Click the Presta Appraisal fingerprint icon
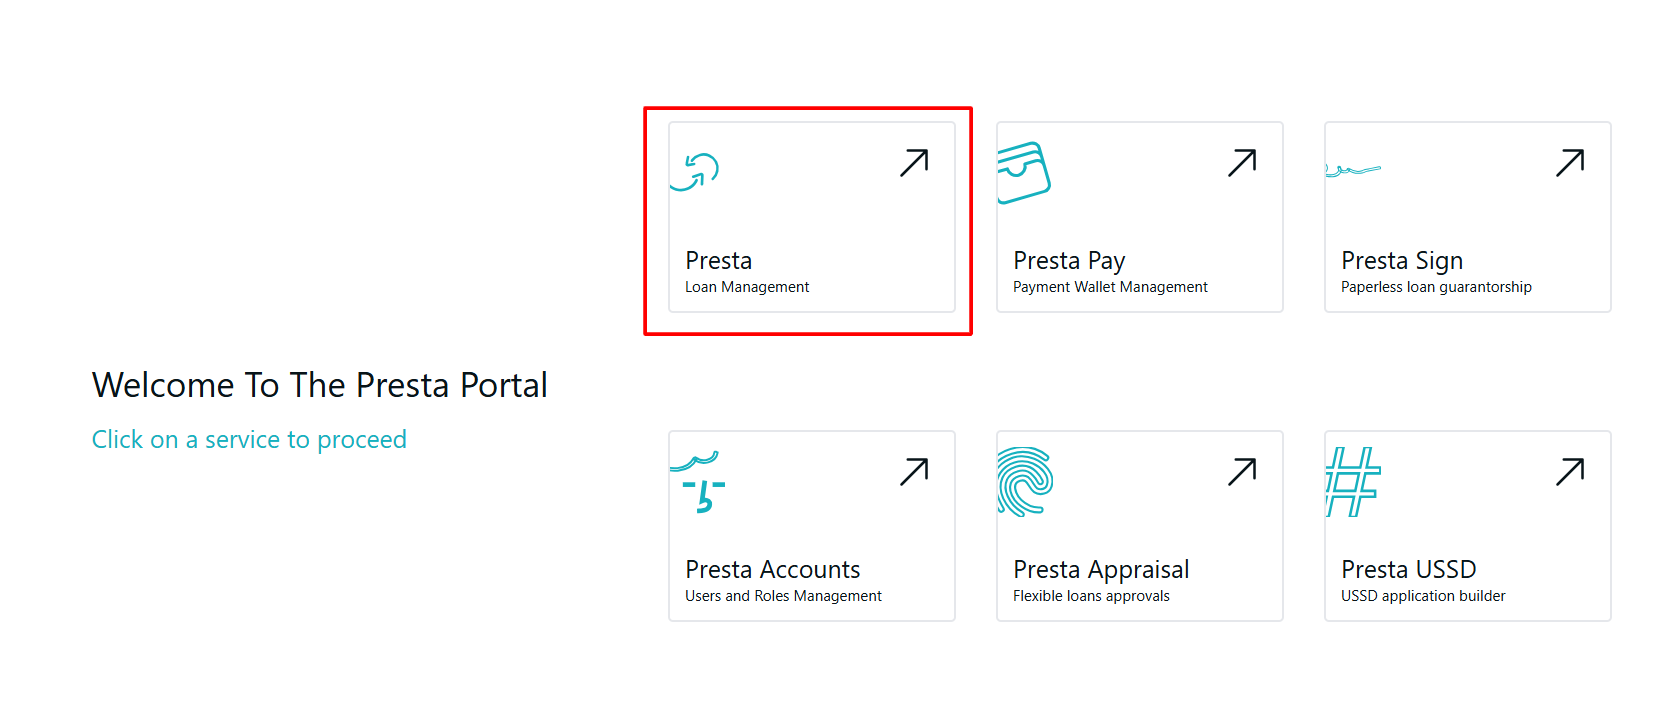Image resolution: width=1680 pixels, height=702 pixels. coord(1025,481)
